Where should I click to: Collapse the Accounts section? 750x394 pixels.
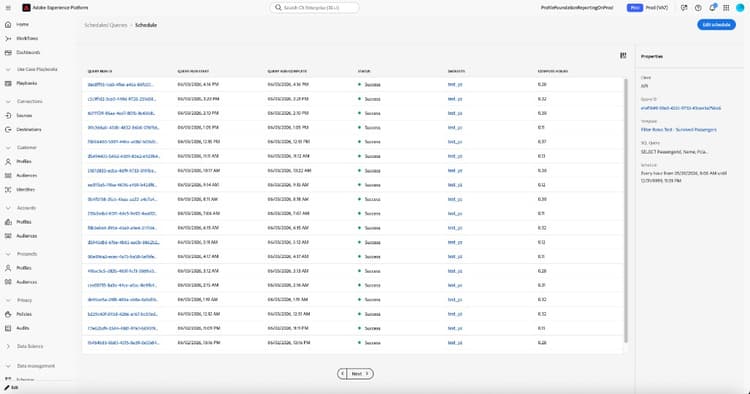pos(8,208)
